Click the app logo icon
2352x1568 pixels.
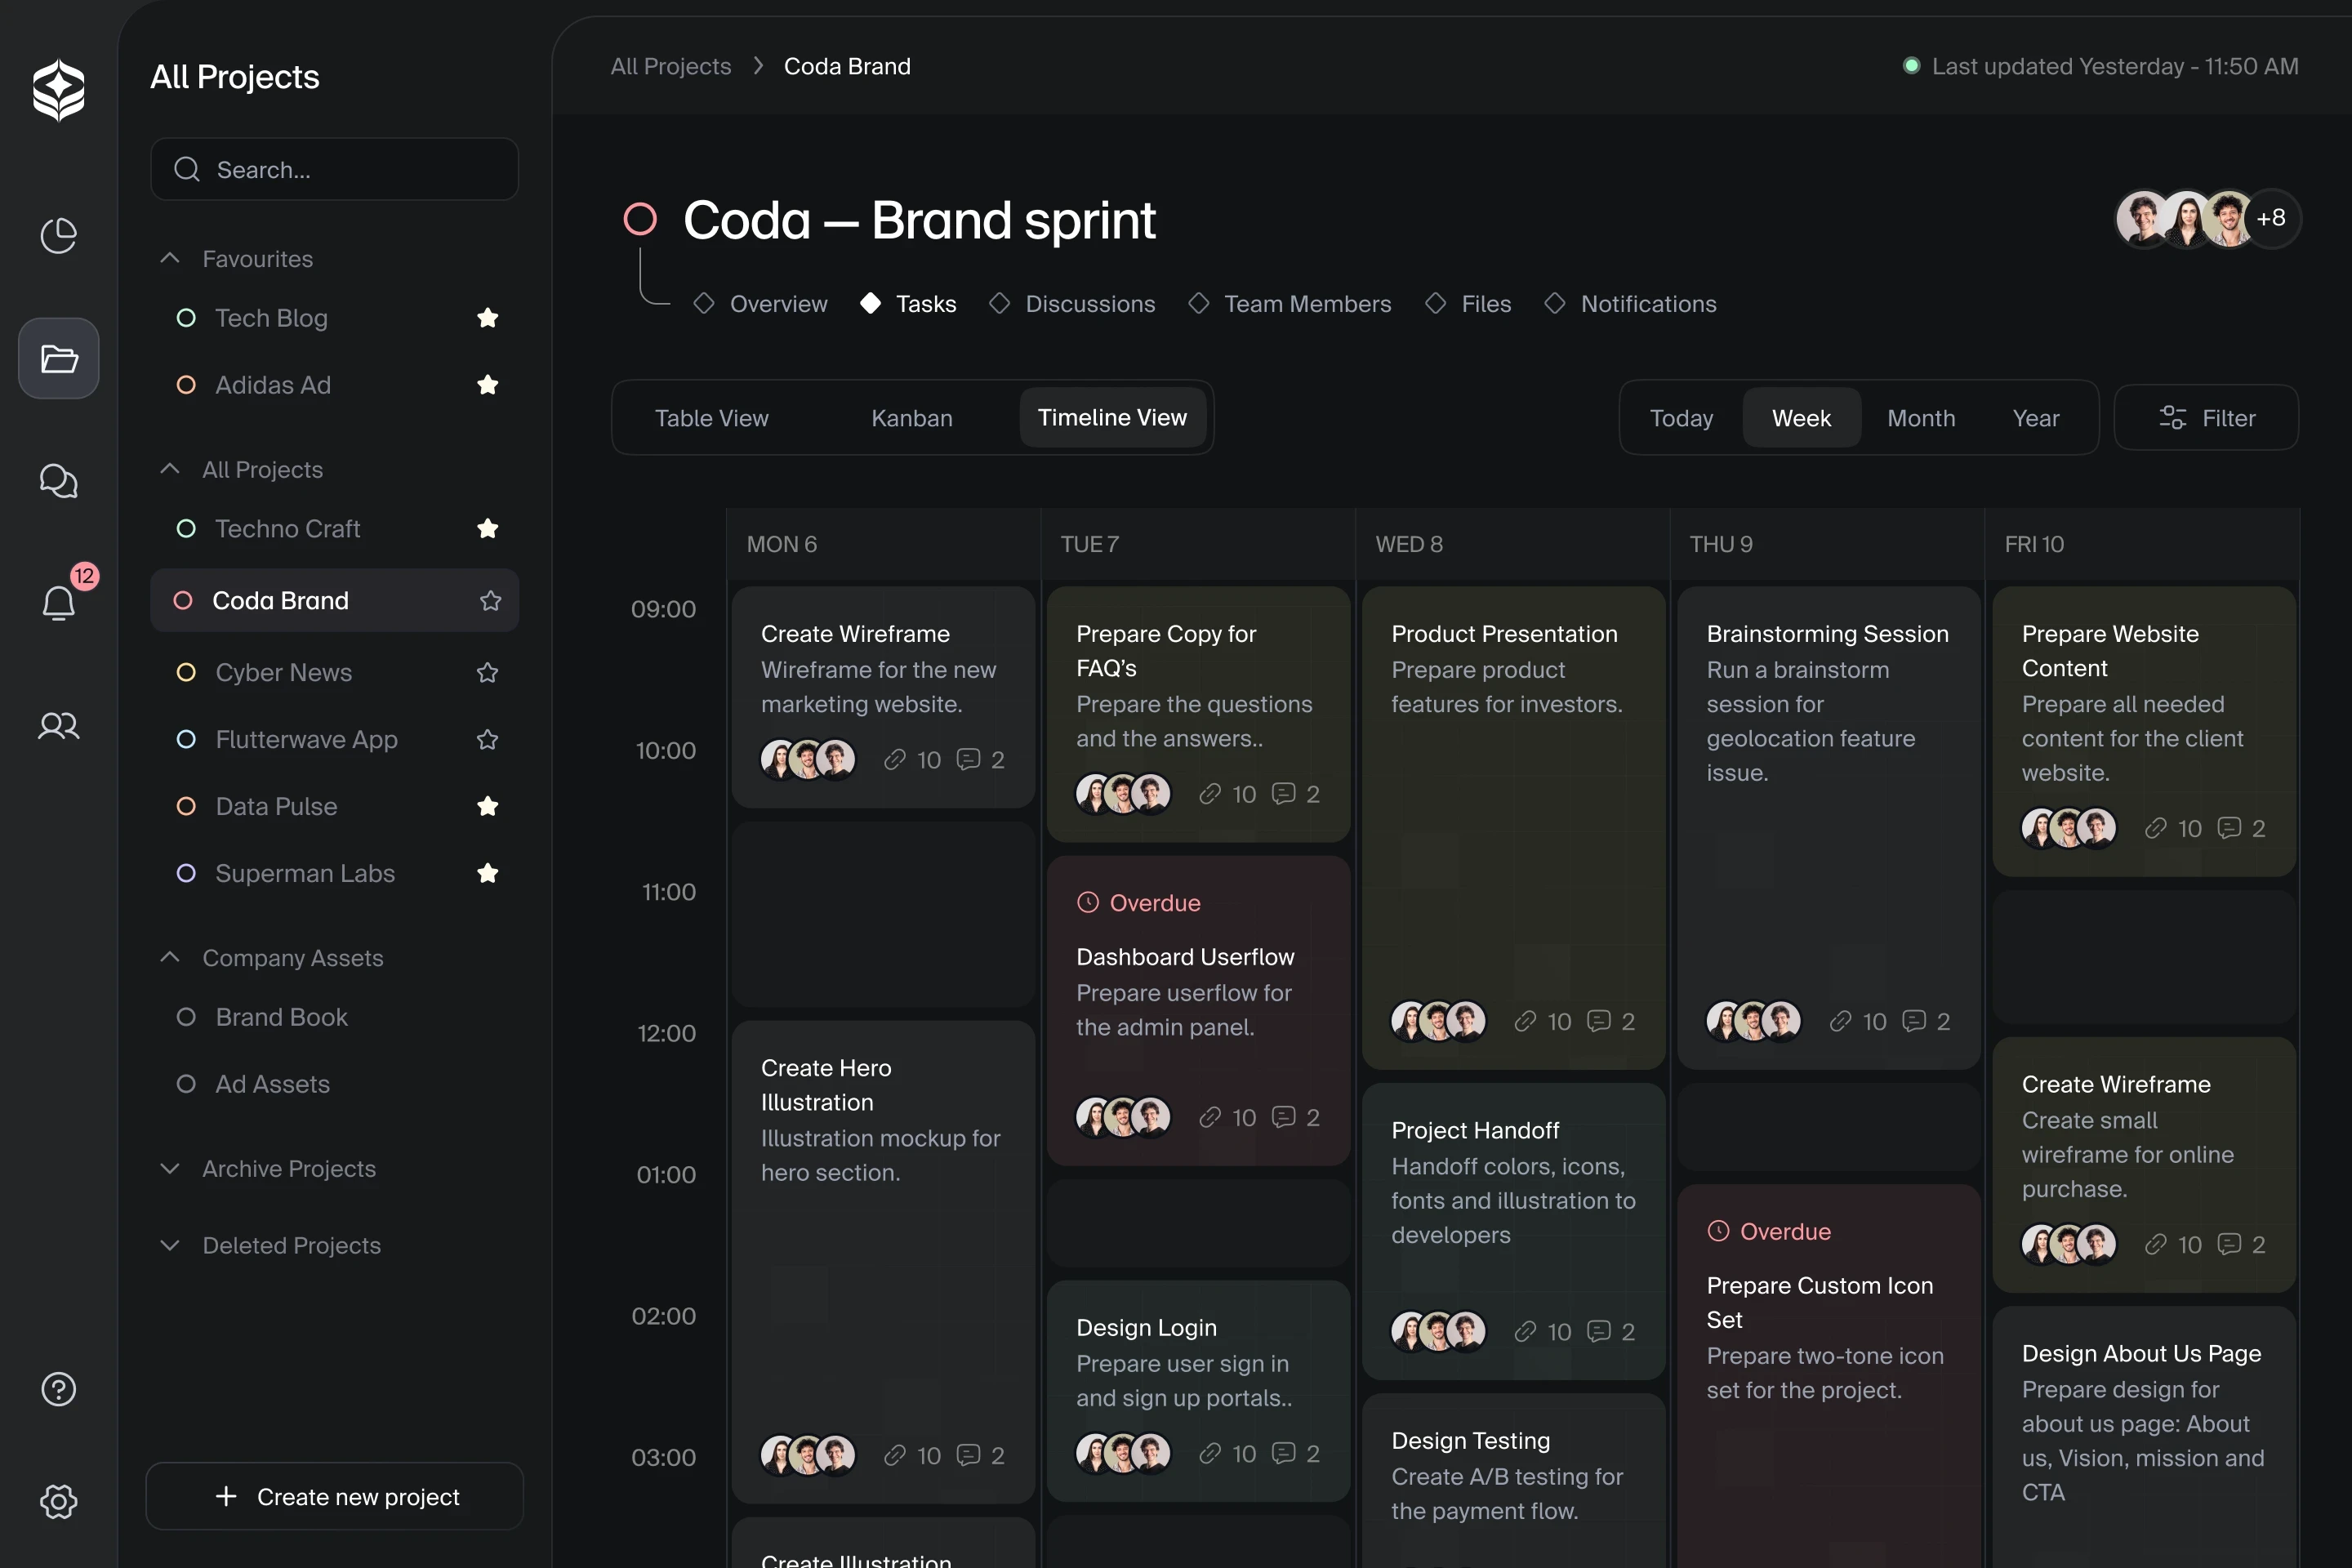(x=58, y=90)
